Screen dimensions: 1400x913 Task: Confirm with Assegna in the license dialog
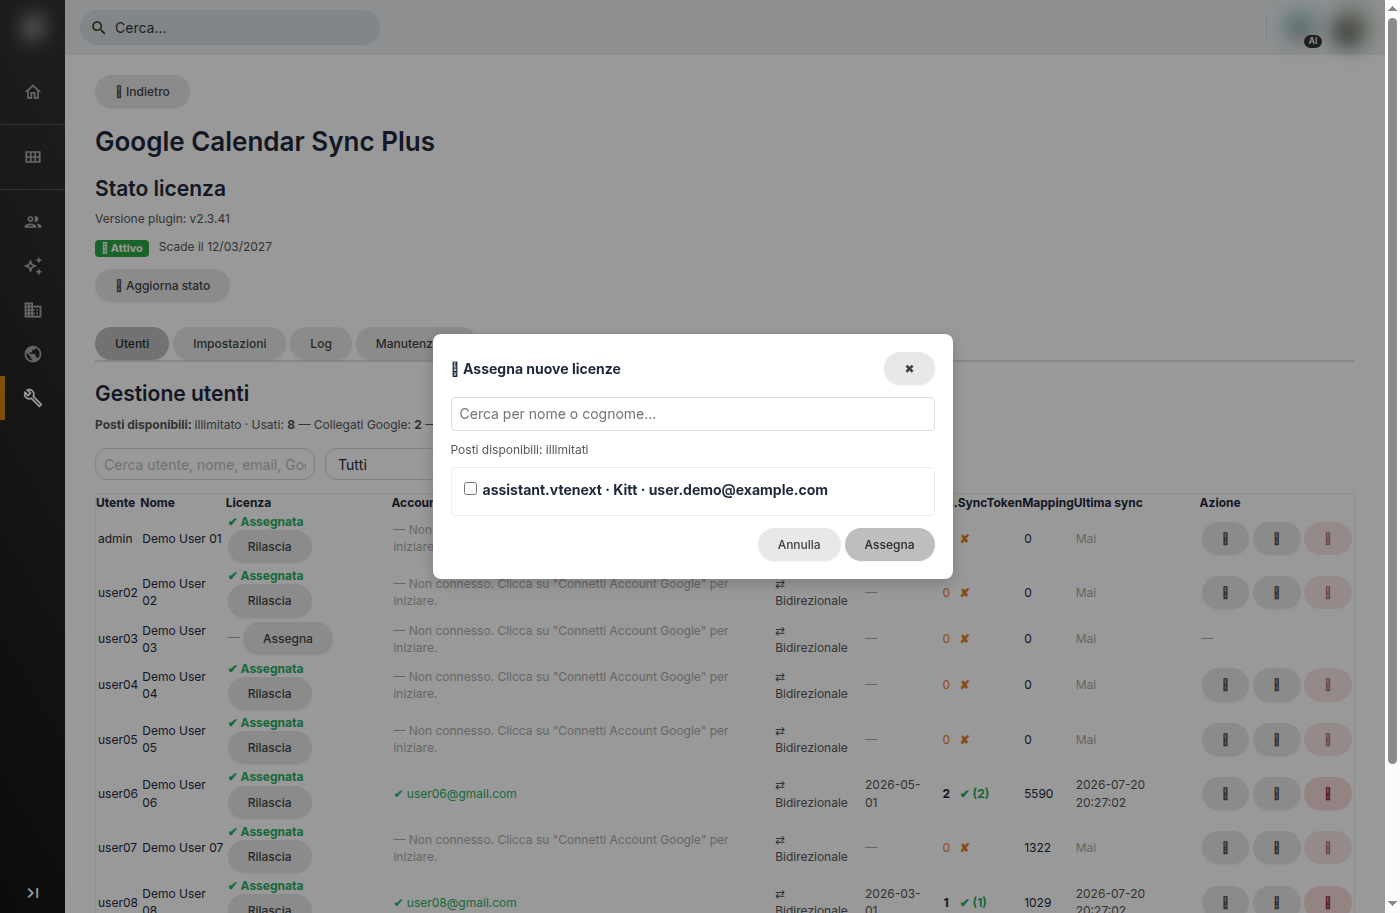(890, 545)
